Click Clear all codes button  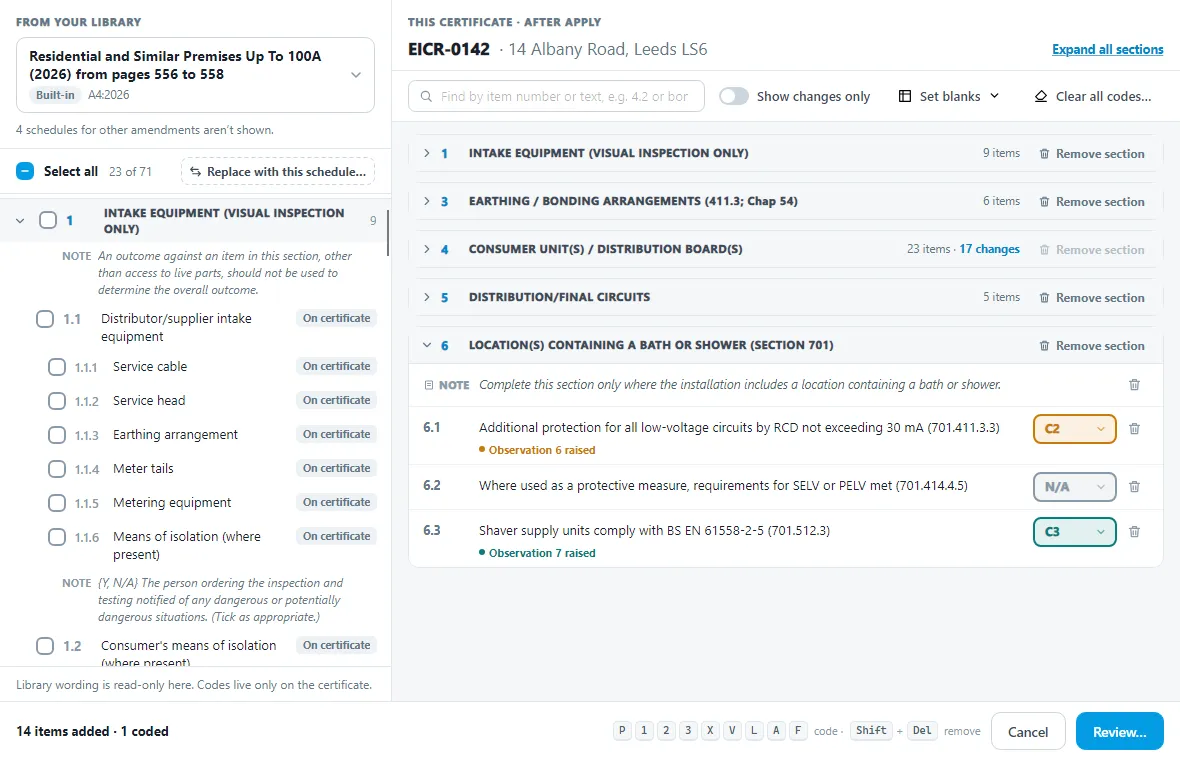pos(1093,96)
